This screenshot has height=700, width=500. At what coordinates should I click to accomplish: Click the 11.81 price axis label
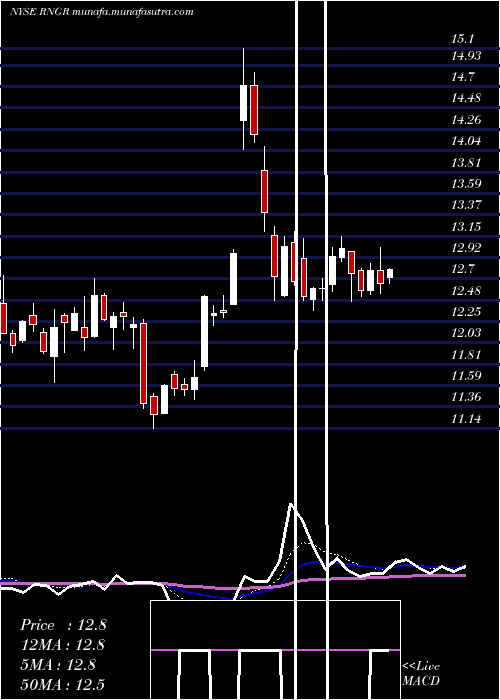466,355
